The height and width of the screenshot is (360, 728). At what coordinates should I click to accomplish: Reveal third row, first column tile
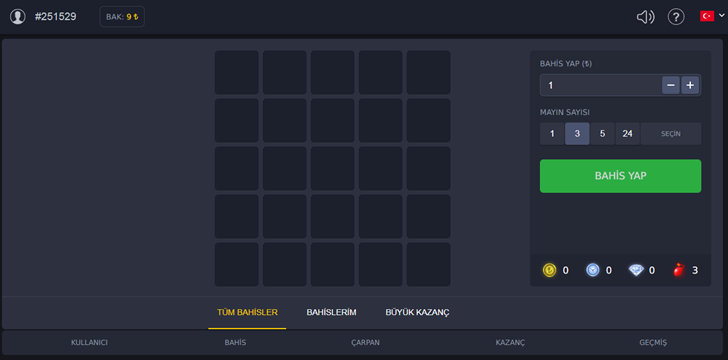(237, 169)
